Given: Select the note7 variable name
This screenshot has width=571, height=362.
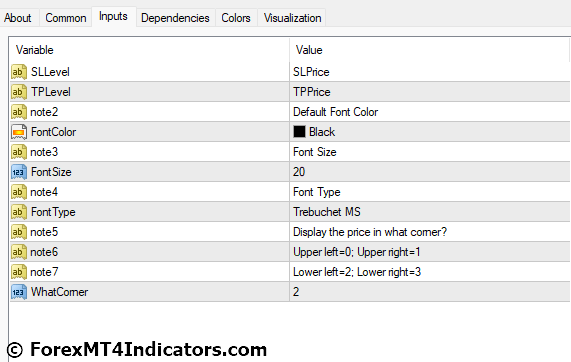Looking at the screenshot, I should pyautogui.click(x=44, y=272).
